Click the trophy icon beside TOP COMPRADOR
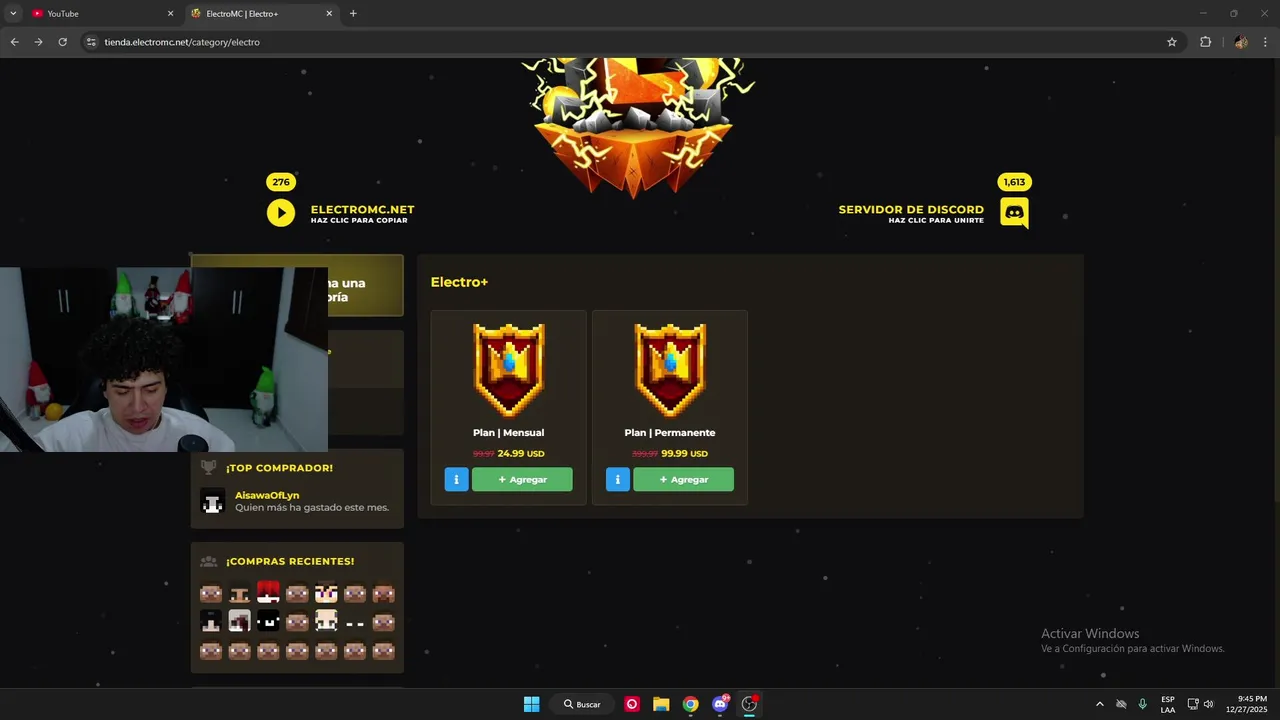 (208, 467)
